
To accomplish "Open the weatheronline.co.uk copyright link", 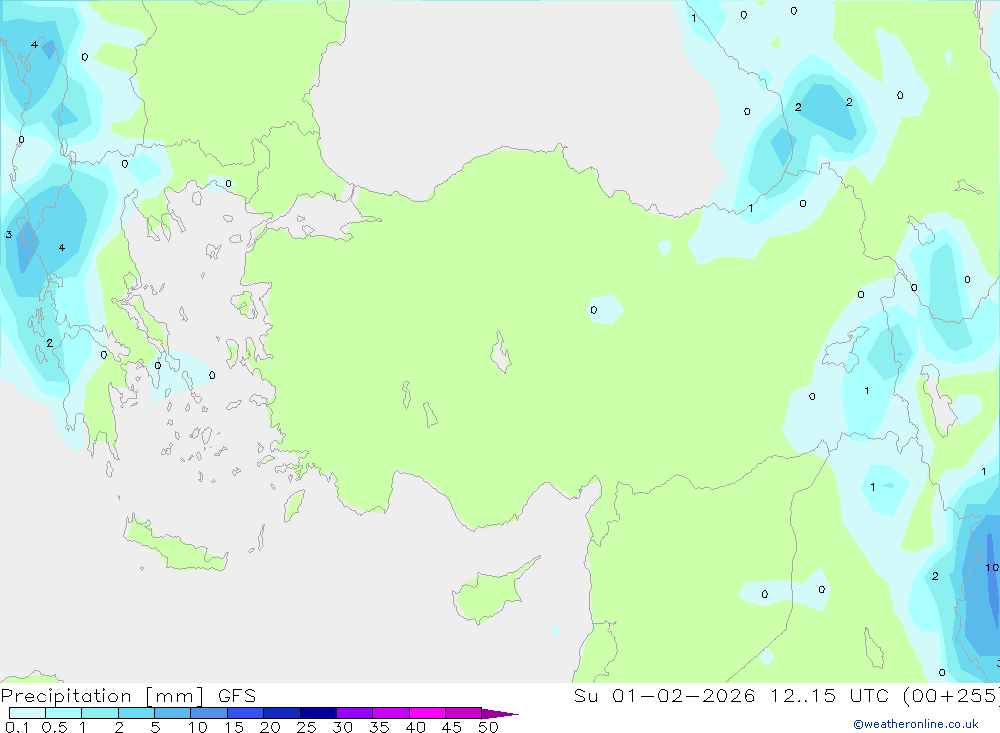I will click(916, 724).
